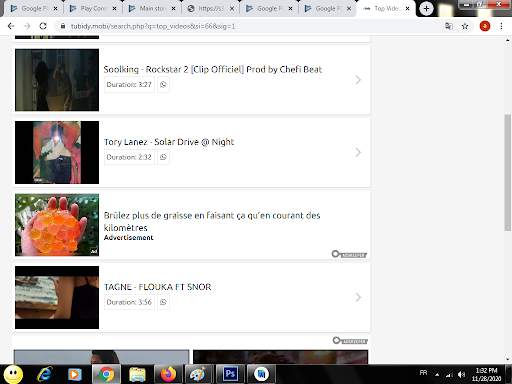The image size is (512, 384).
Task: Click Duration 2:32 label
Action: [x=129, y=157]
